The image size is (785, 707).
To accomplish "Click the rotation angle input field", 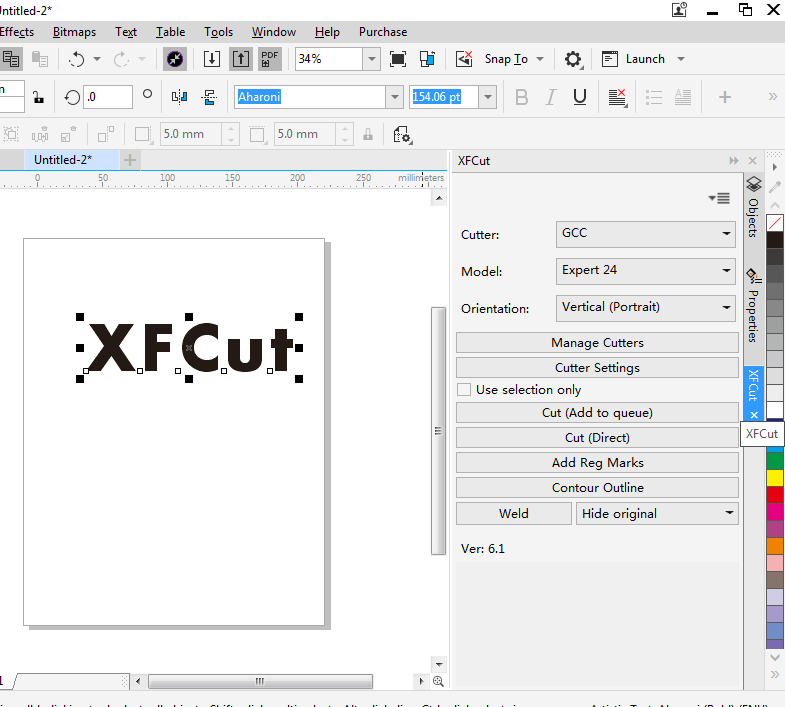I will point(108,97).
